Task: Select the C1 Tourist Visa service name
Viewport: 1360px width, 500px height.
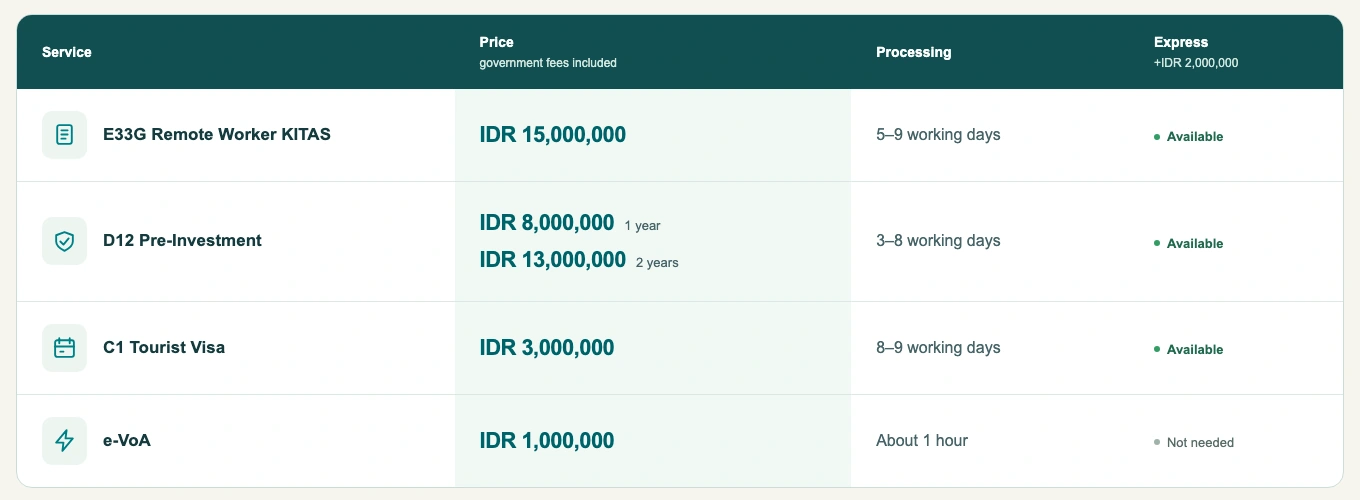Action: pos(164,348)
